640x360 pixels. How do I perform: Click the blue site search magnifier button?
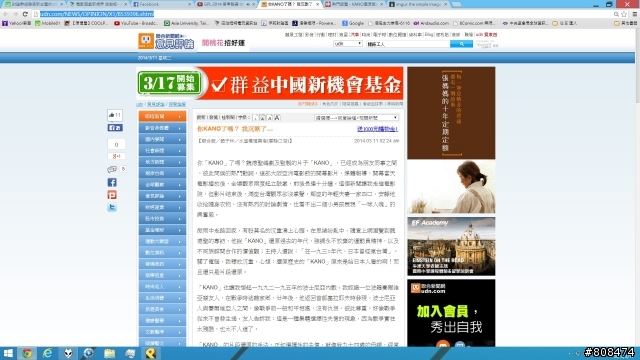pyautogui.click(x=461, y=44)
